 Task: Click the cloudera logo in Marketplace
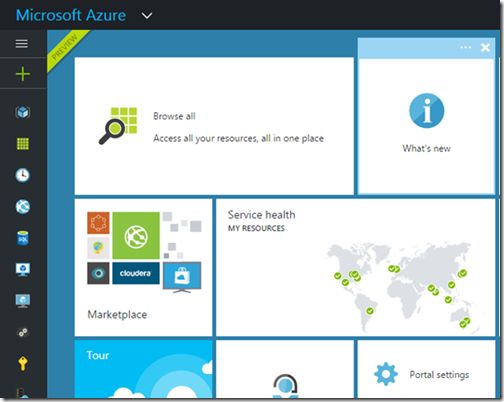(x=136, y=273)
